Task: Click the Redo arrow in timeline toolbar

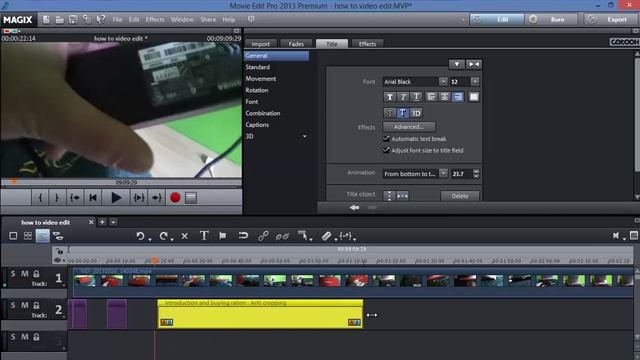Action: tap(163, 236)
